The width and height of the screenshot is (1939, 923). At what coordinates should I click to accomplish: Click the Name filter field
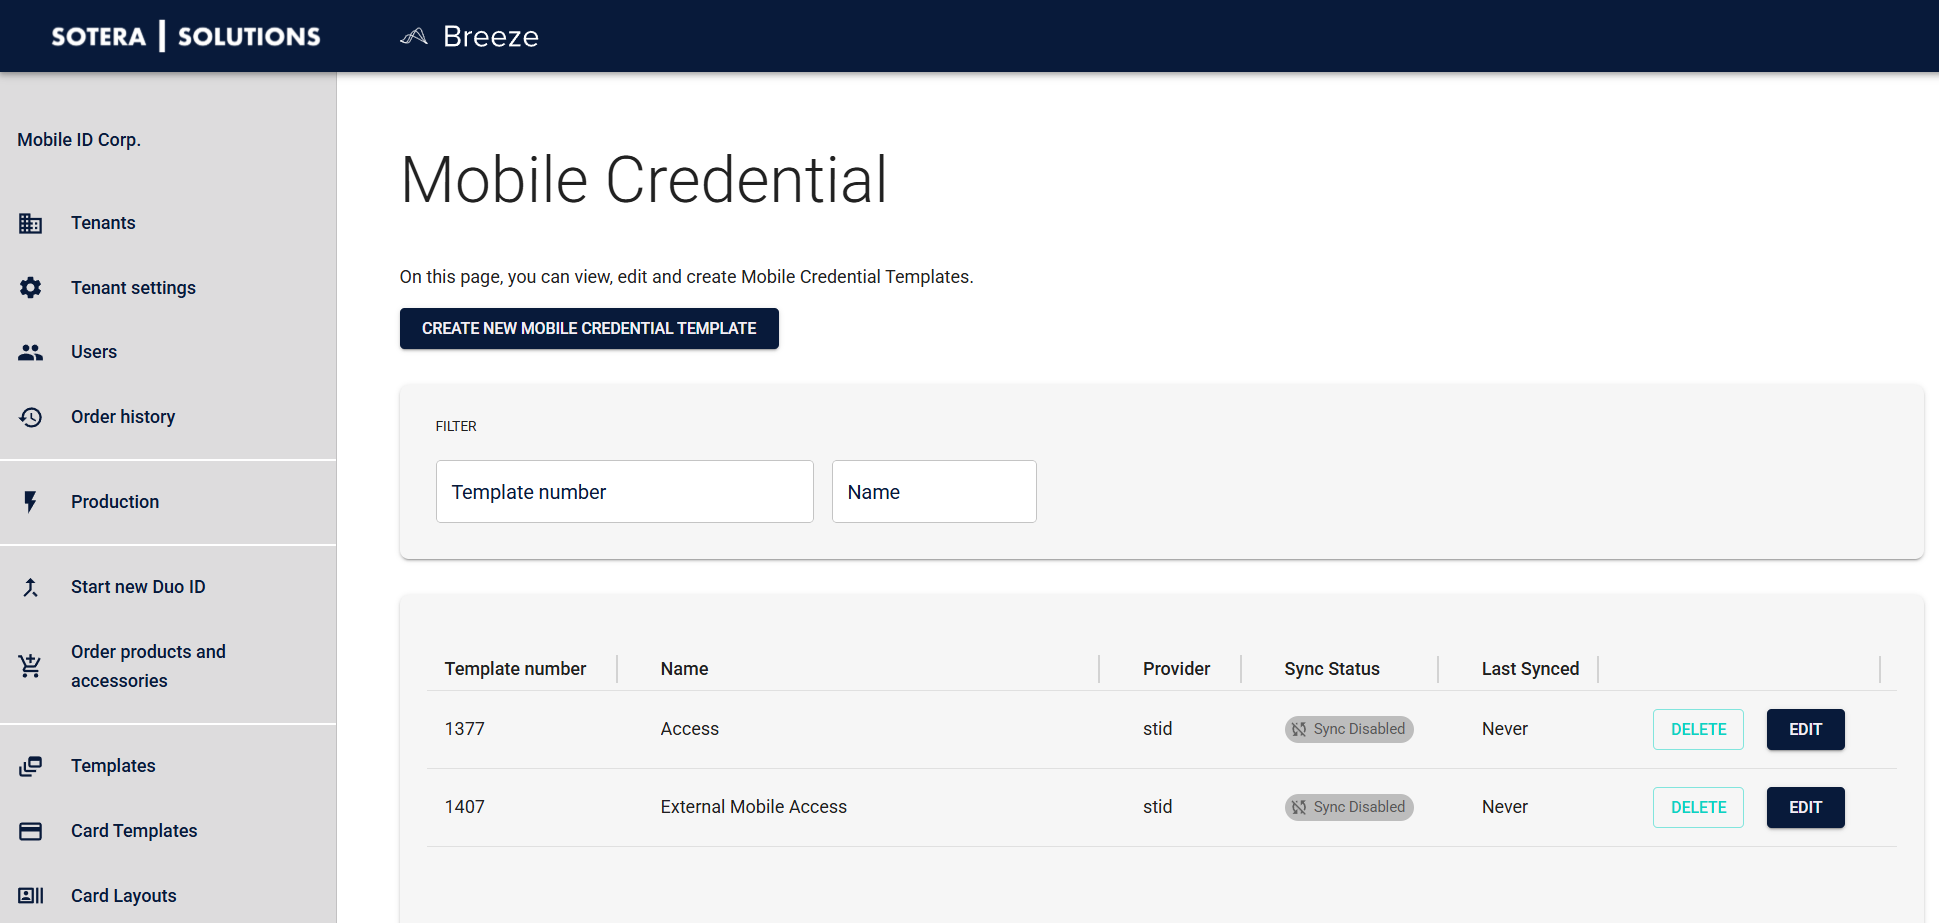click(933, 491)
